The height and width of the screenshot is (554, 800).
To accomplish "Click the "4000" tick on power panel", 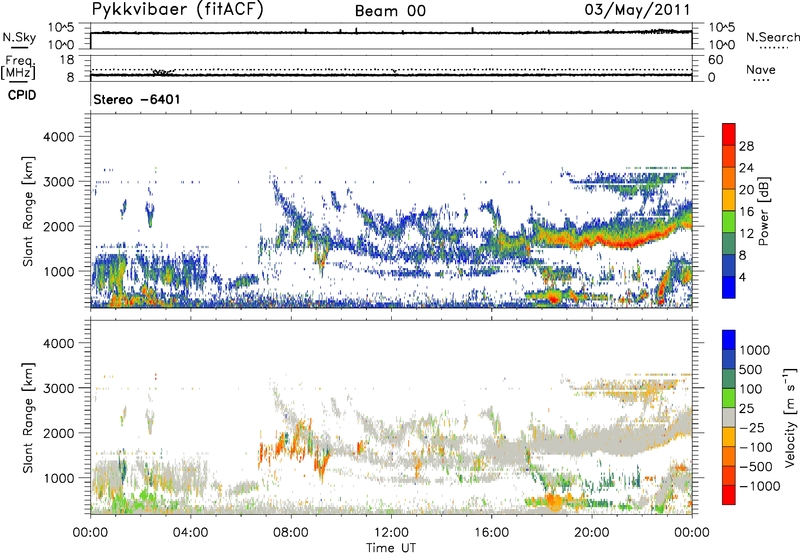I will click(58, 137).
